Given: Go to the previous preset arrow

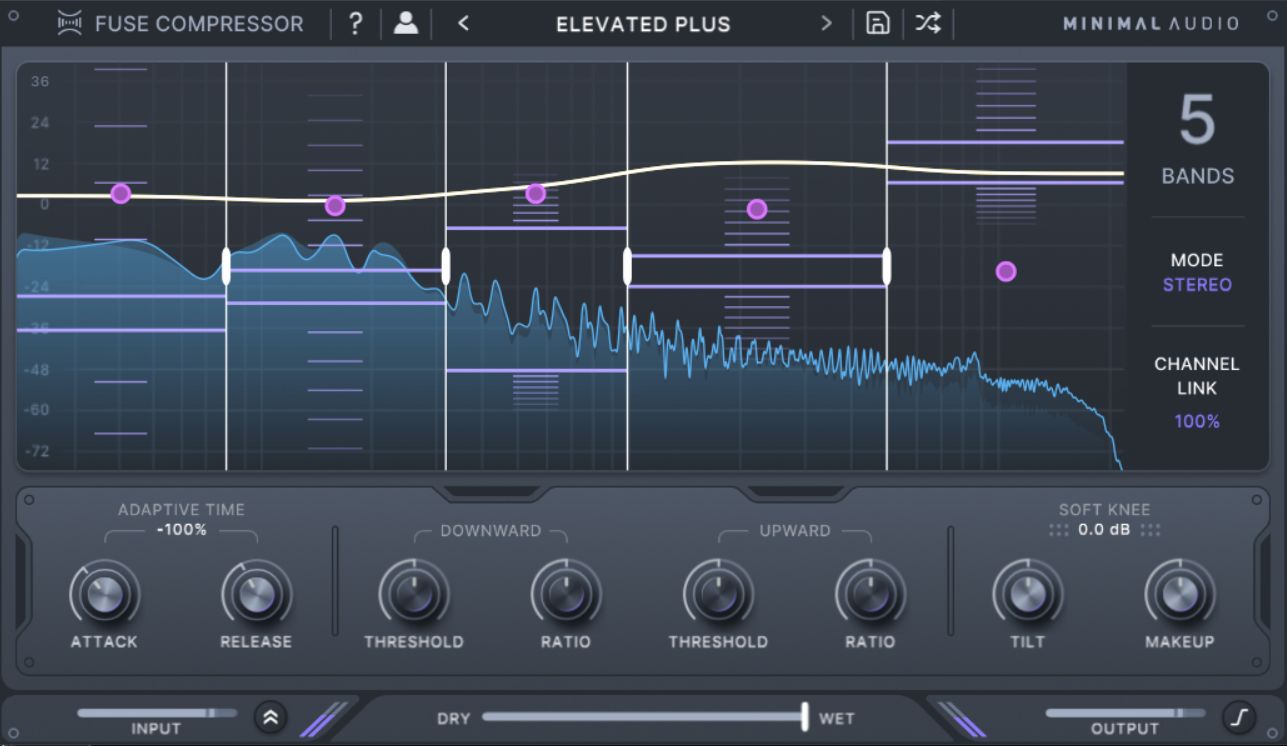Looking at the screenshot, I should [x=463, y=24].
